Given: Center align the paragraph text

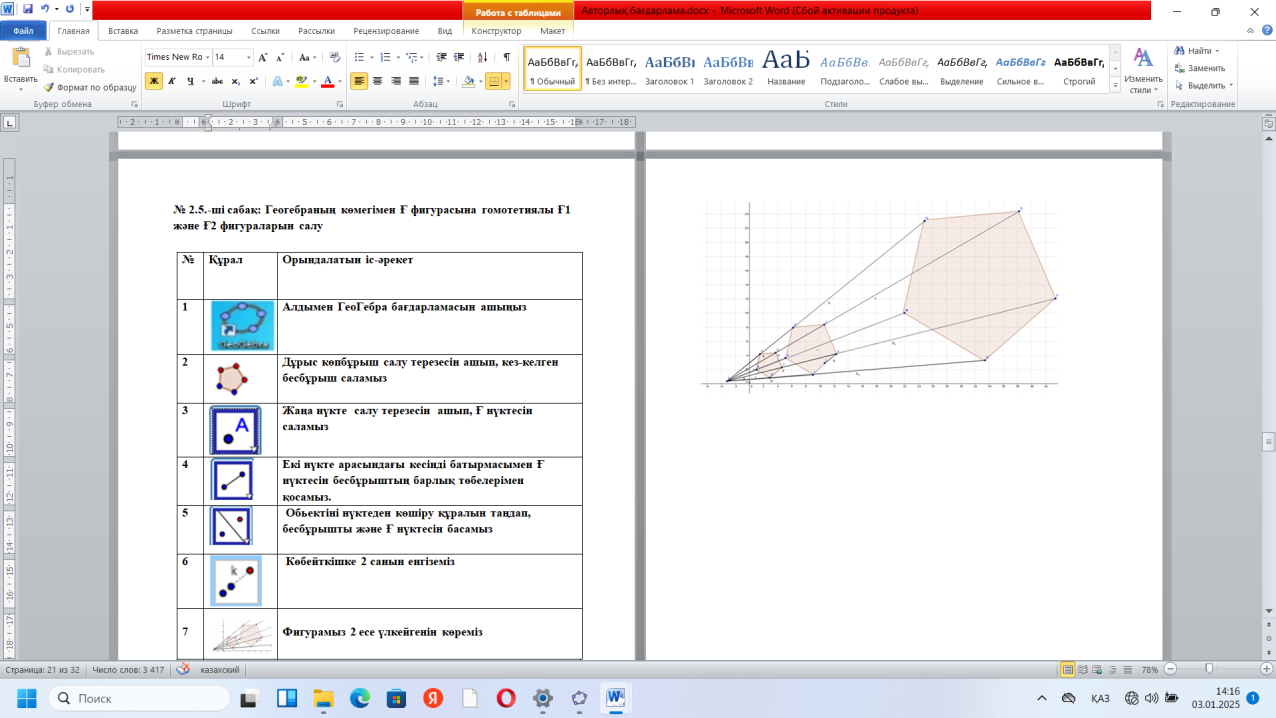Looking at the screenshot, I should click(378, 81).
